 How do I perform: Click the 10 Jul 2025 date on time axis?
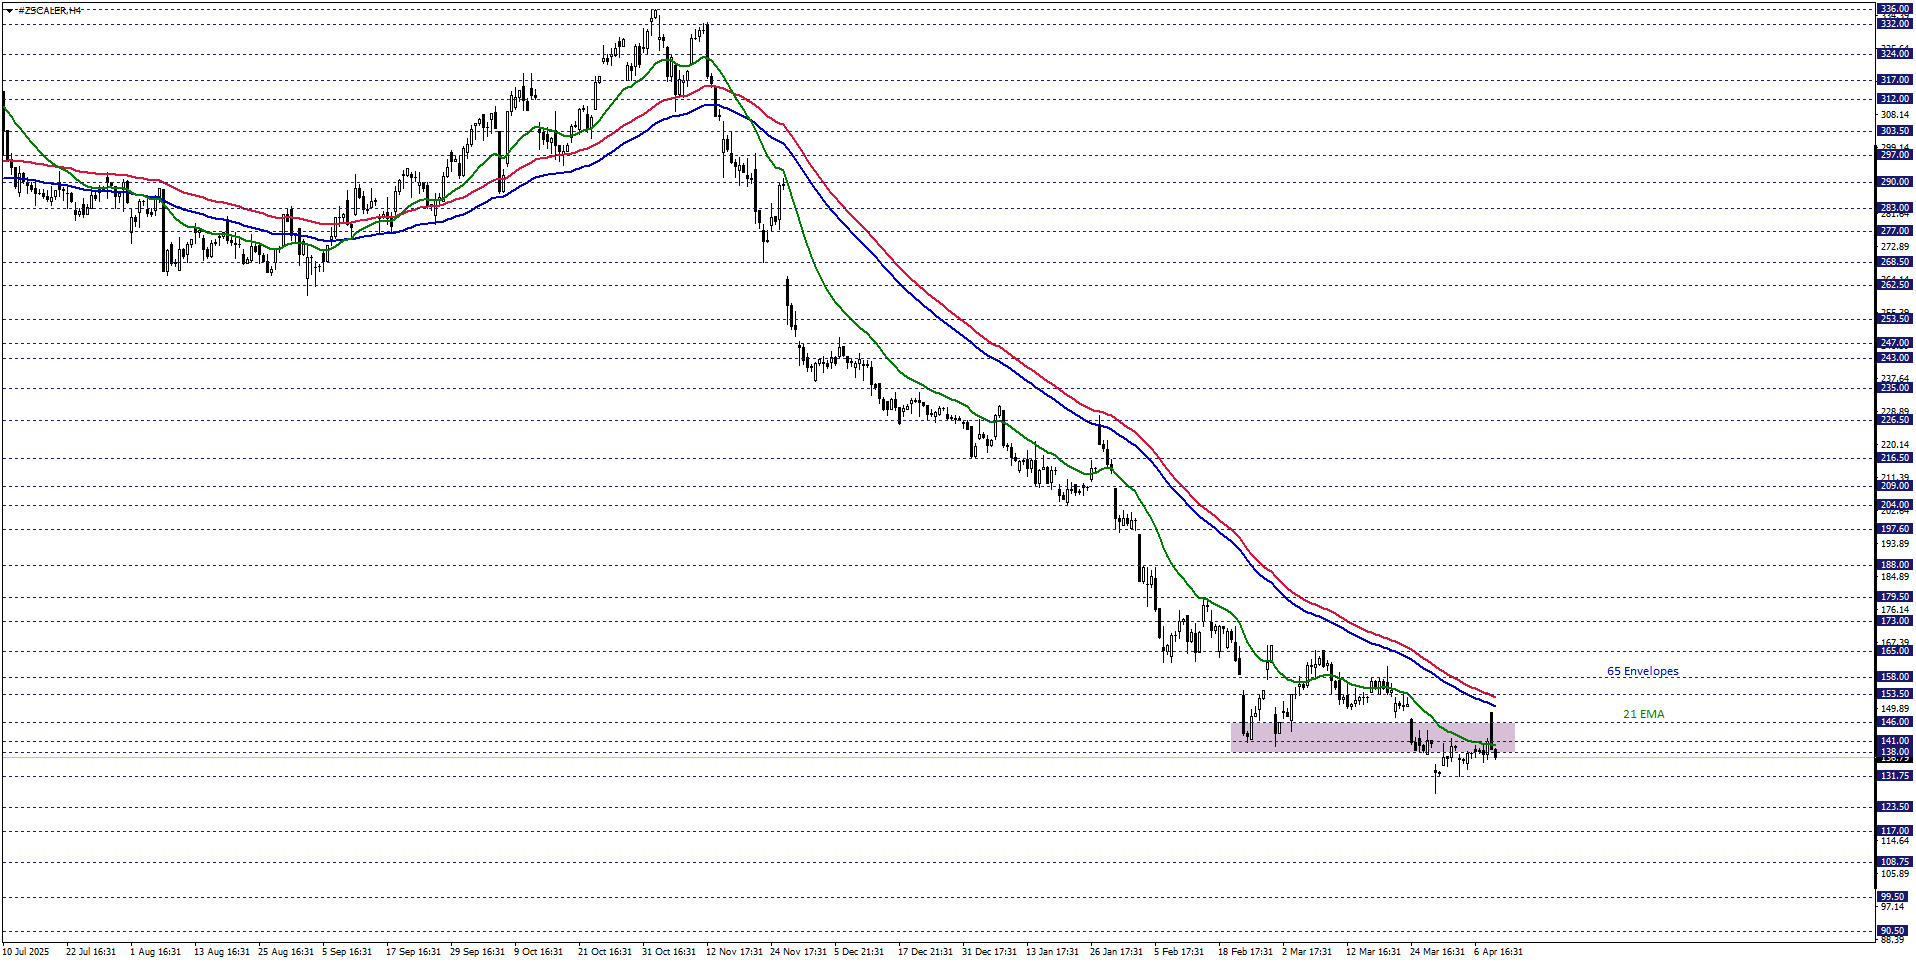click(26, 952)
